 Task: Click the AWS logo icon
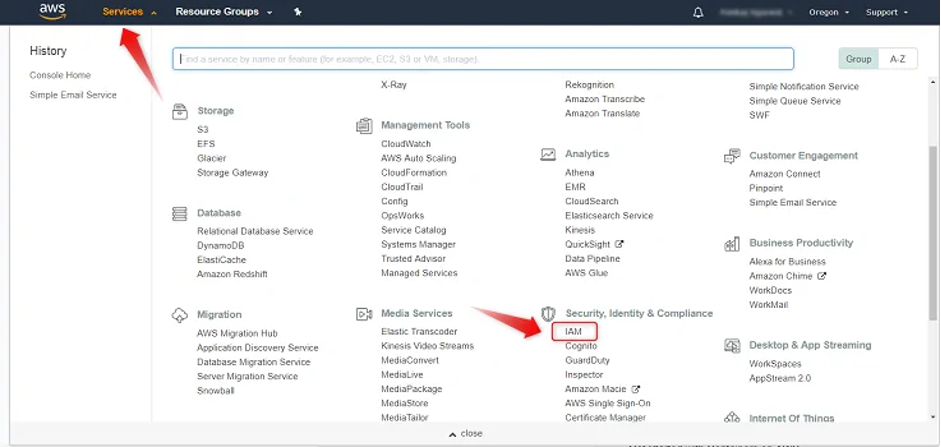(x=52, y=11)
